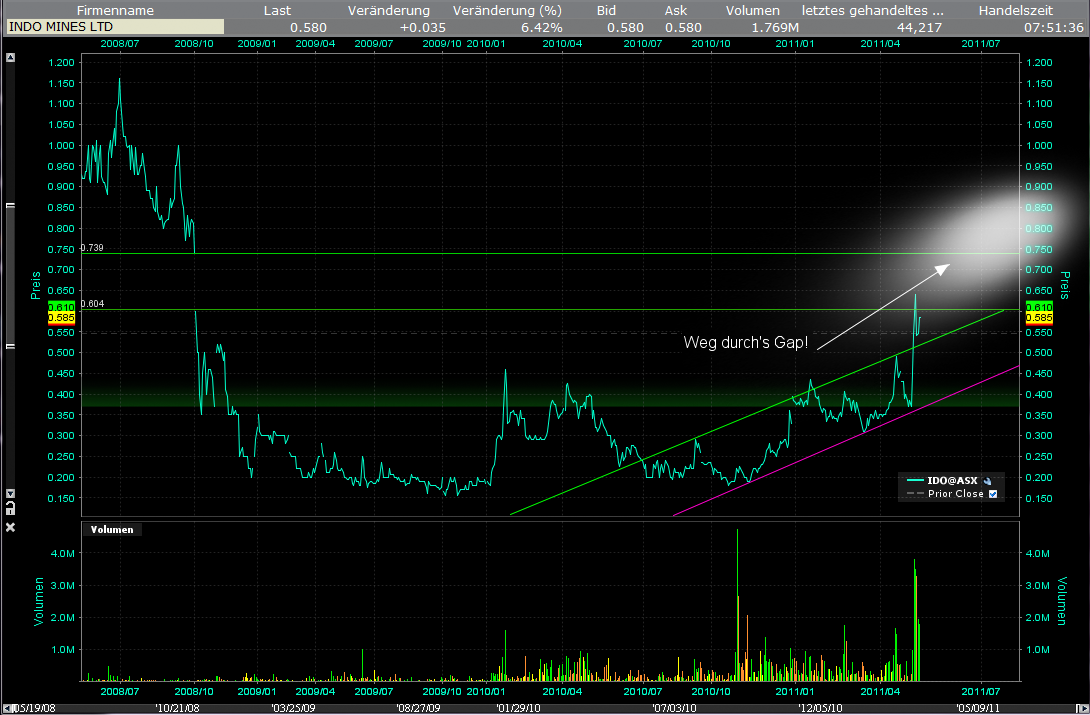This screenshot has height=715, width=1090.
Task: Click the wrench icon beside IDO@ASX legend
Action: pyautogui.click(x=987, y=480)
